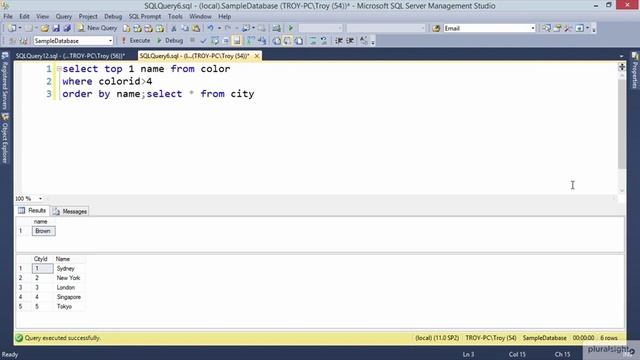The width and height of the screenshot is (640, 360).
Task: Click Display Estimated Execution Plan icon
Action: click(x=215, y=41)
